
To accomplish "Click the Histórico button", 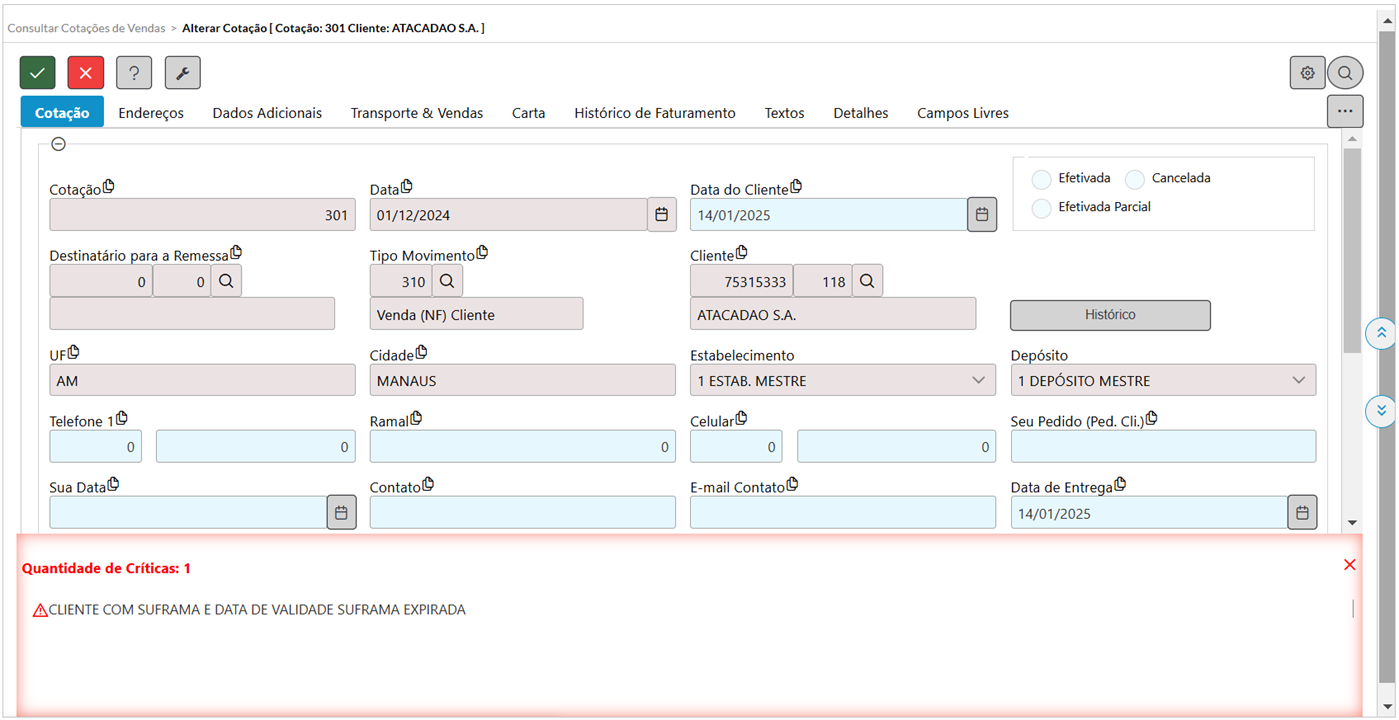I will pos(1110,315).
